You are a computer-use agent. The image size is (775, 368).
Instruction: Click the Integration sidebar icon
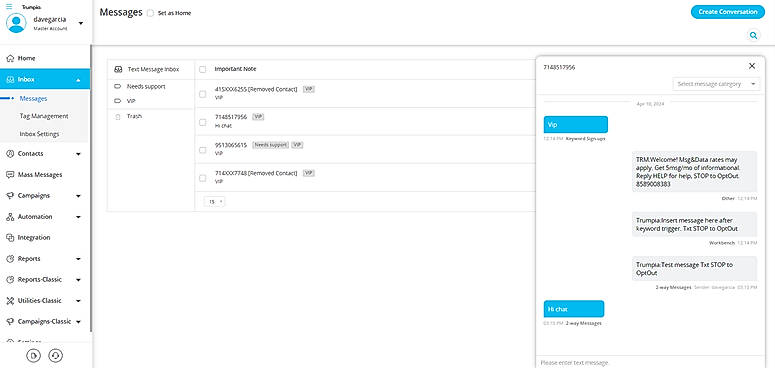tap(10, 238)
